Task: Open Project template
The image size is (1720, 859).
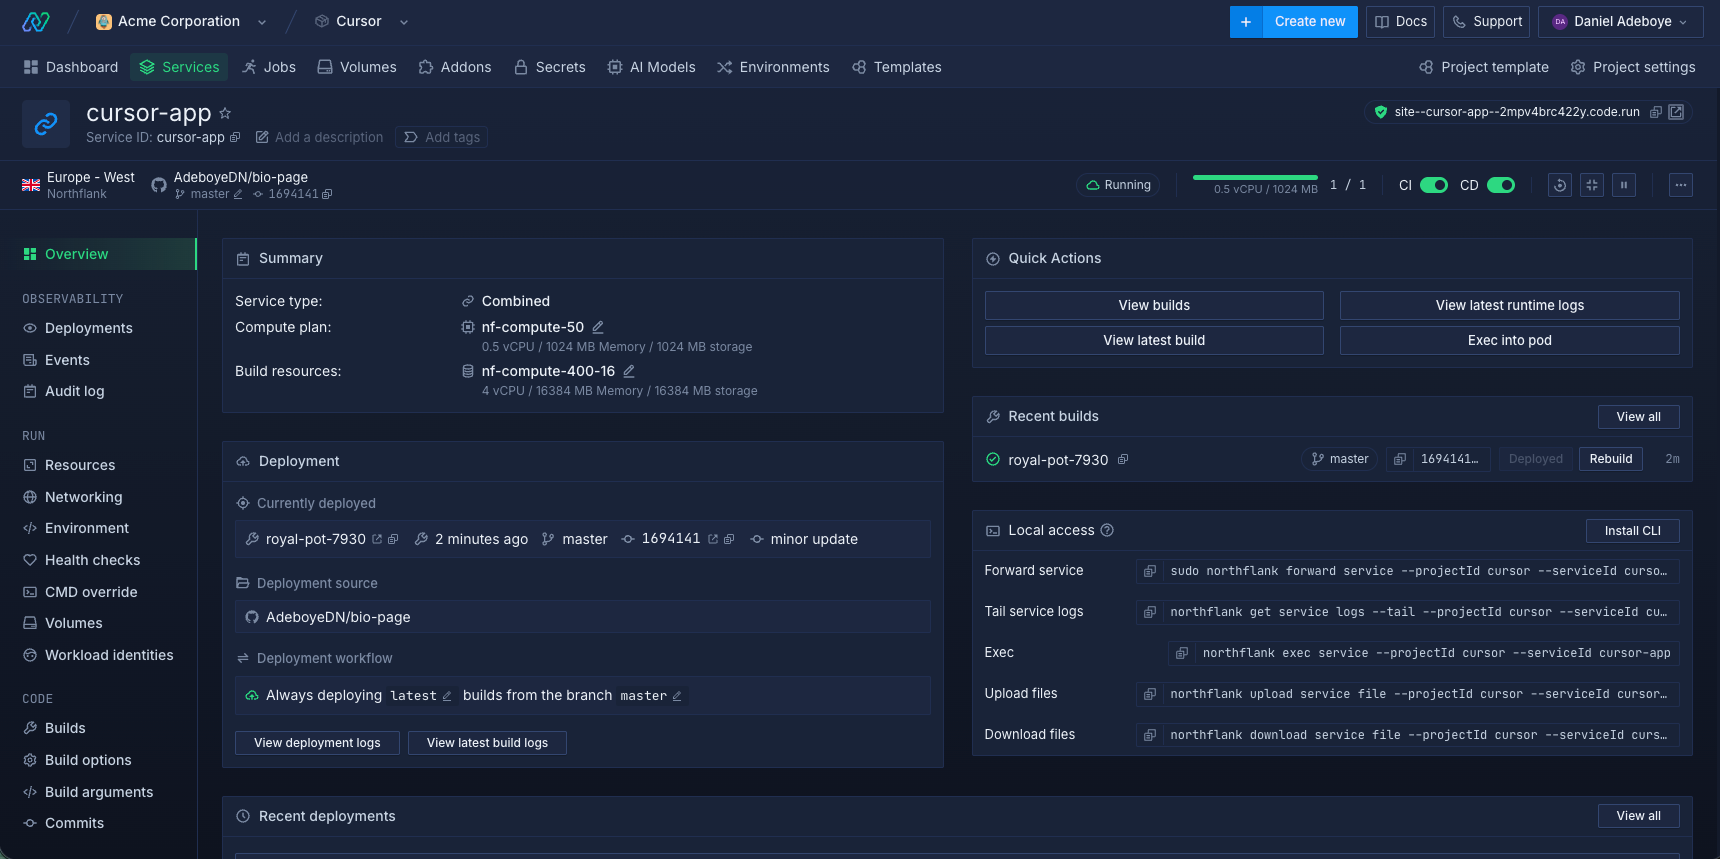Action: (1484, 67)
